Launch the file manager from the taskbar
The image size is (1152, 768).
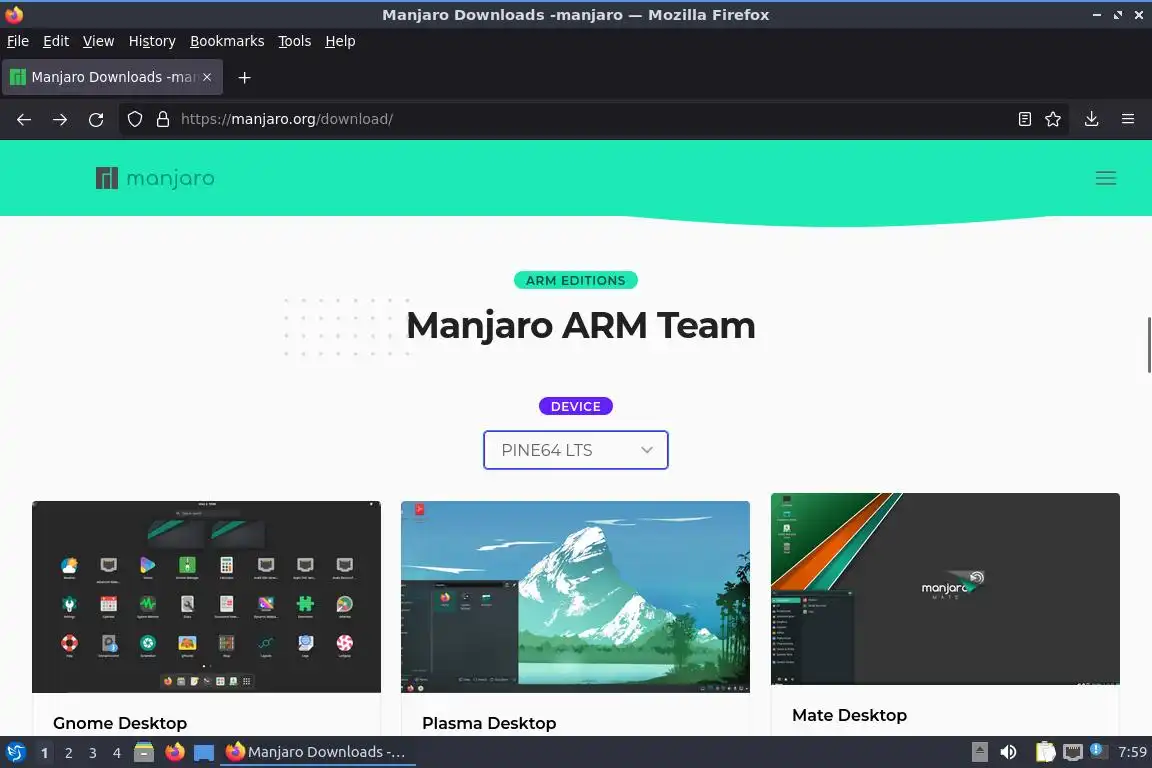[144, 752]
